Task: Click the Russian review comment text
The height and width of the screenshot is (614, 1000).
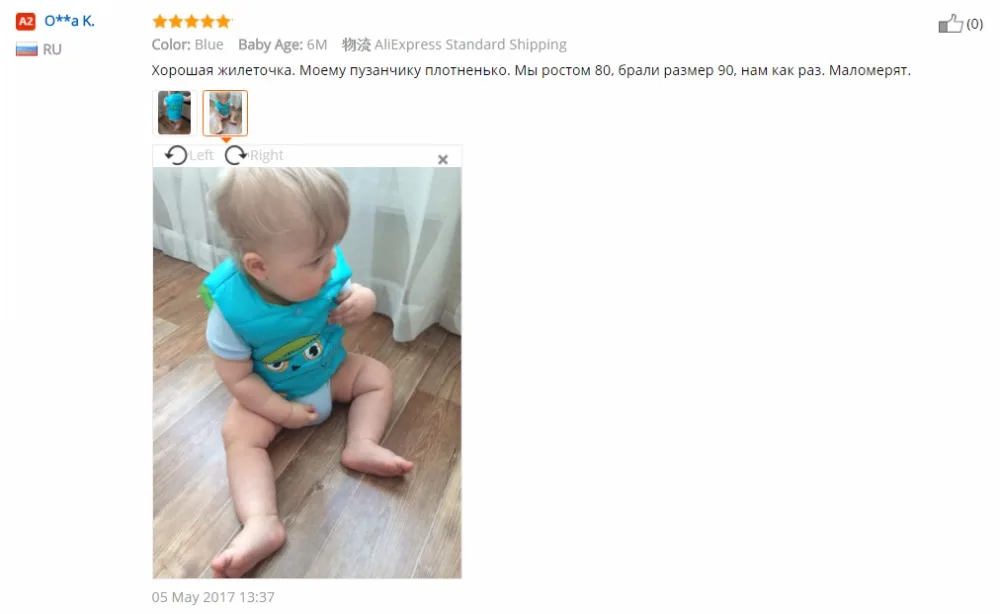Action: coord(531,70)
